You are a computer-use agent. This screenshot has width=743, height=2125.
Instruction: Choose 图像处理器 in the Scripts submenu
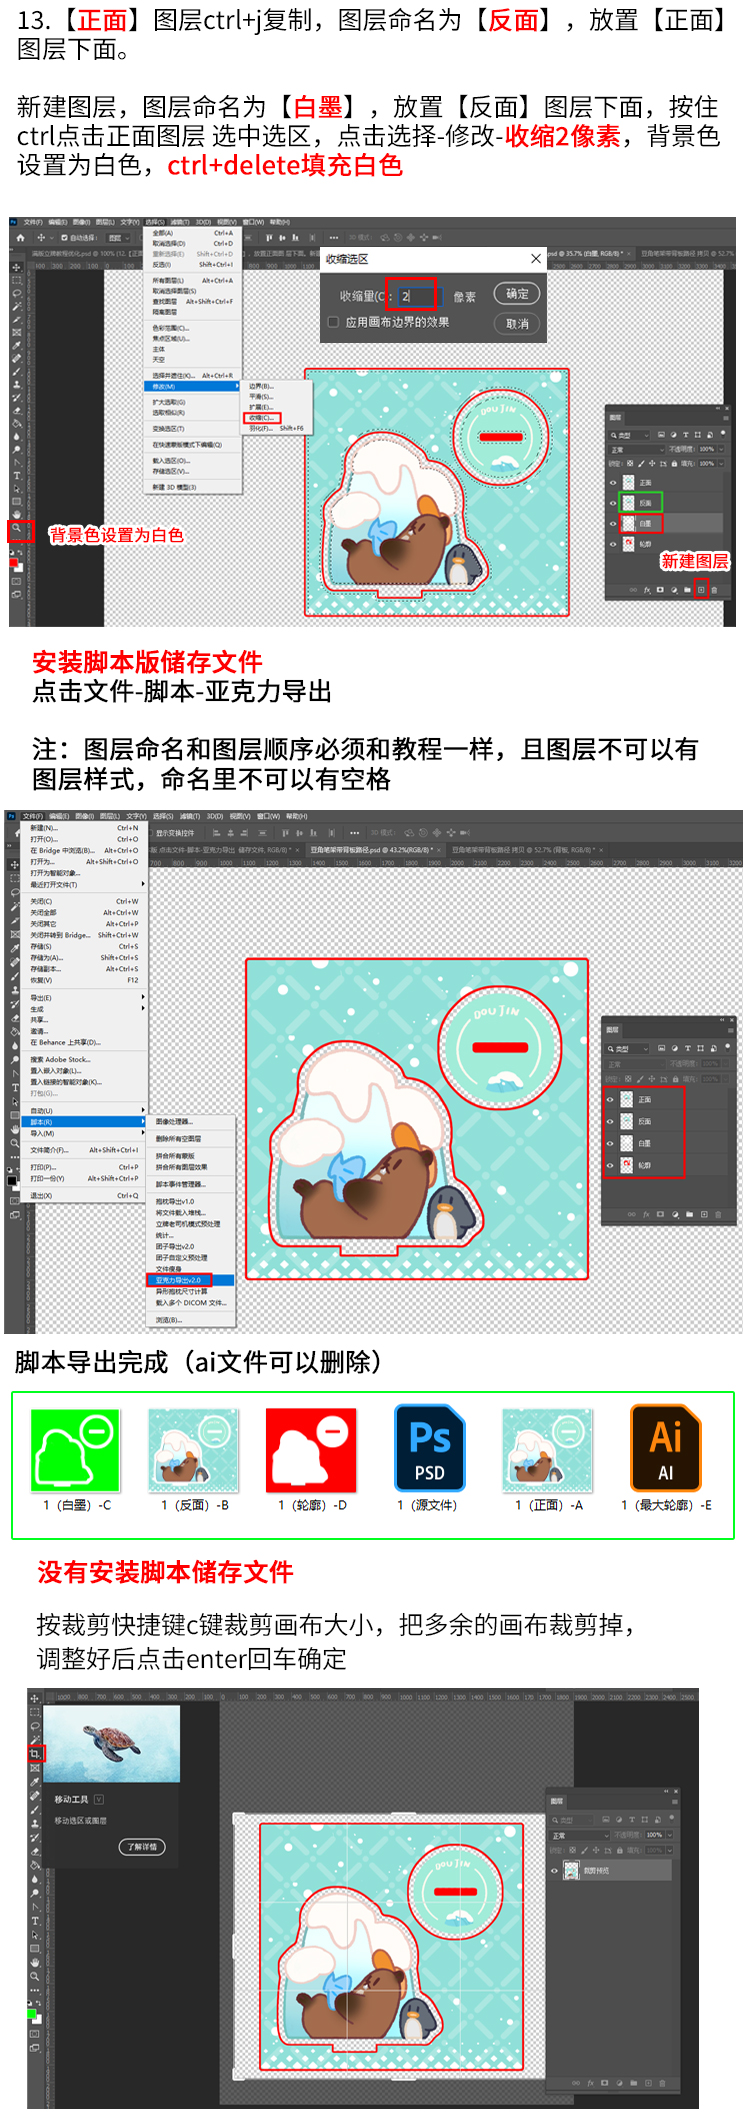[x=191, y=1121]
